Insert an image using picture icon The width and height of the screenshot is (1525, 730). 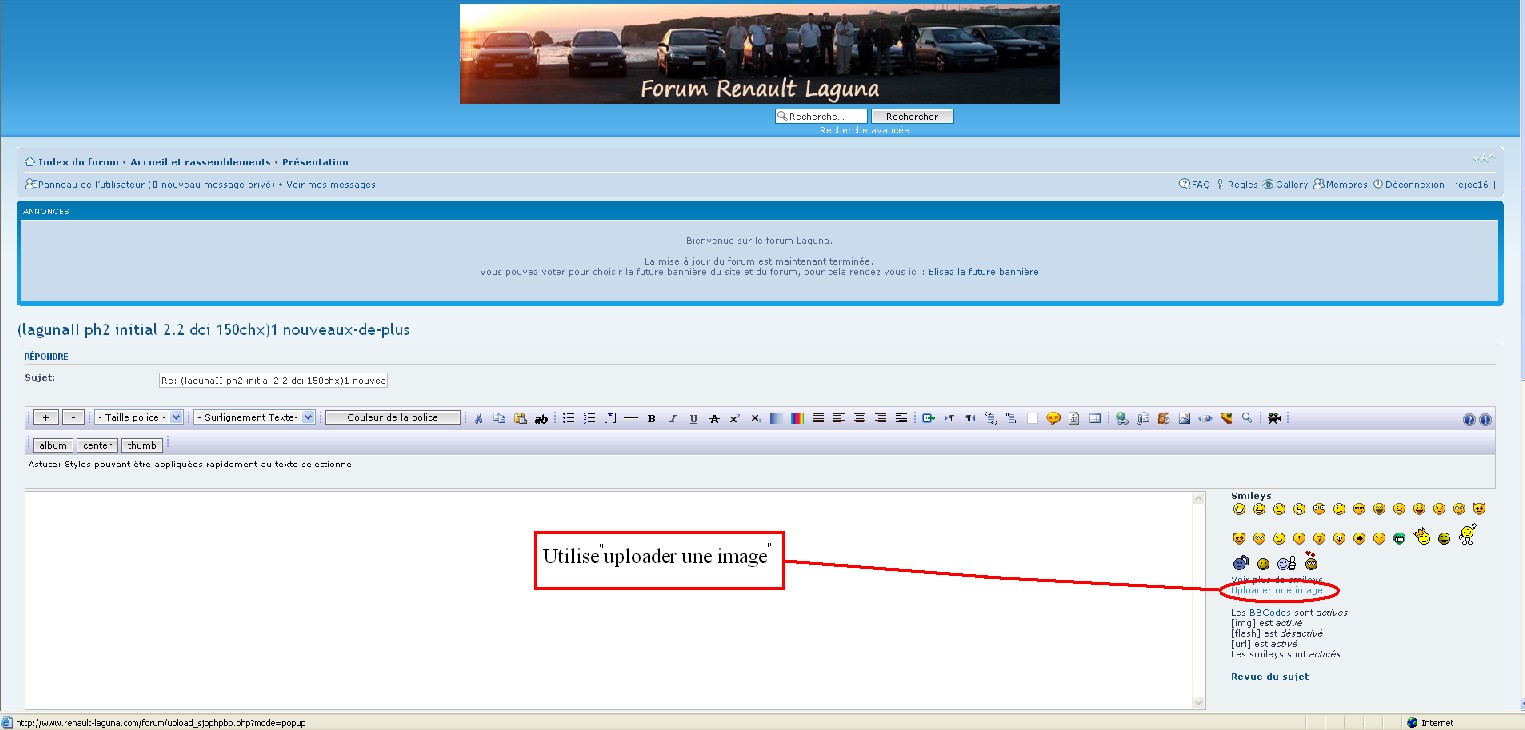point(1185,418)
